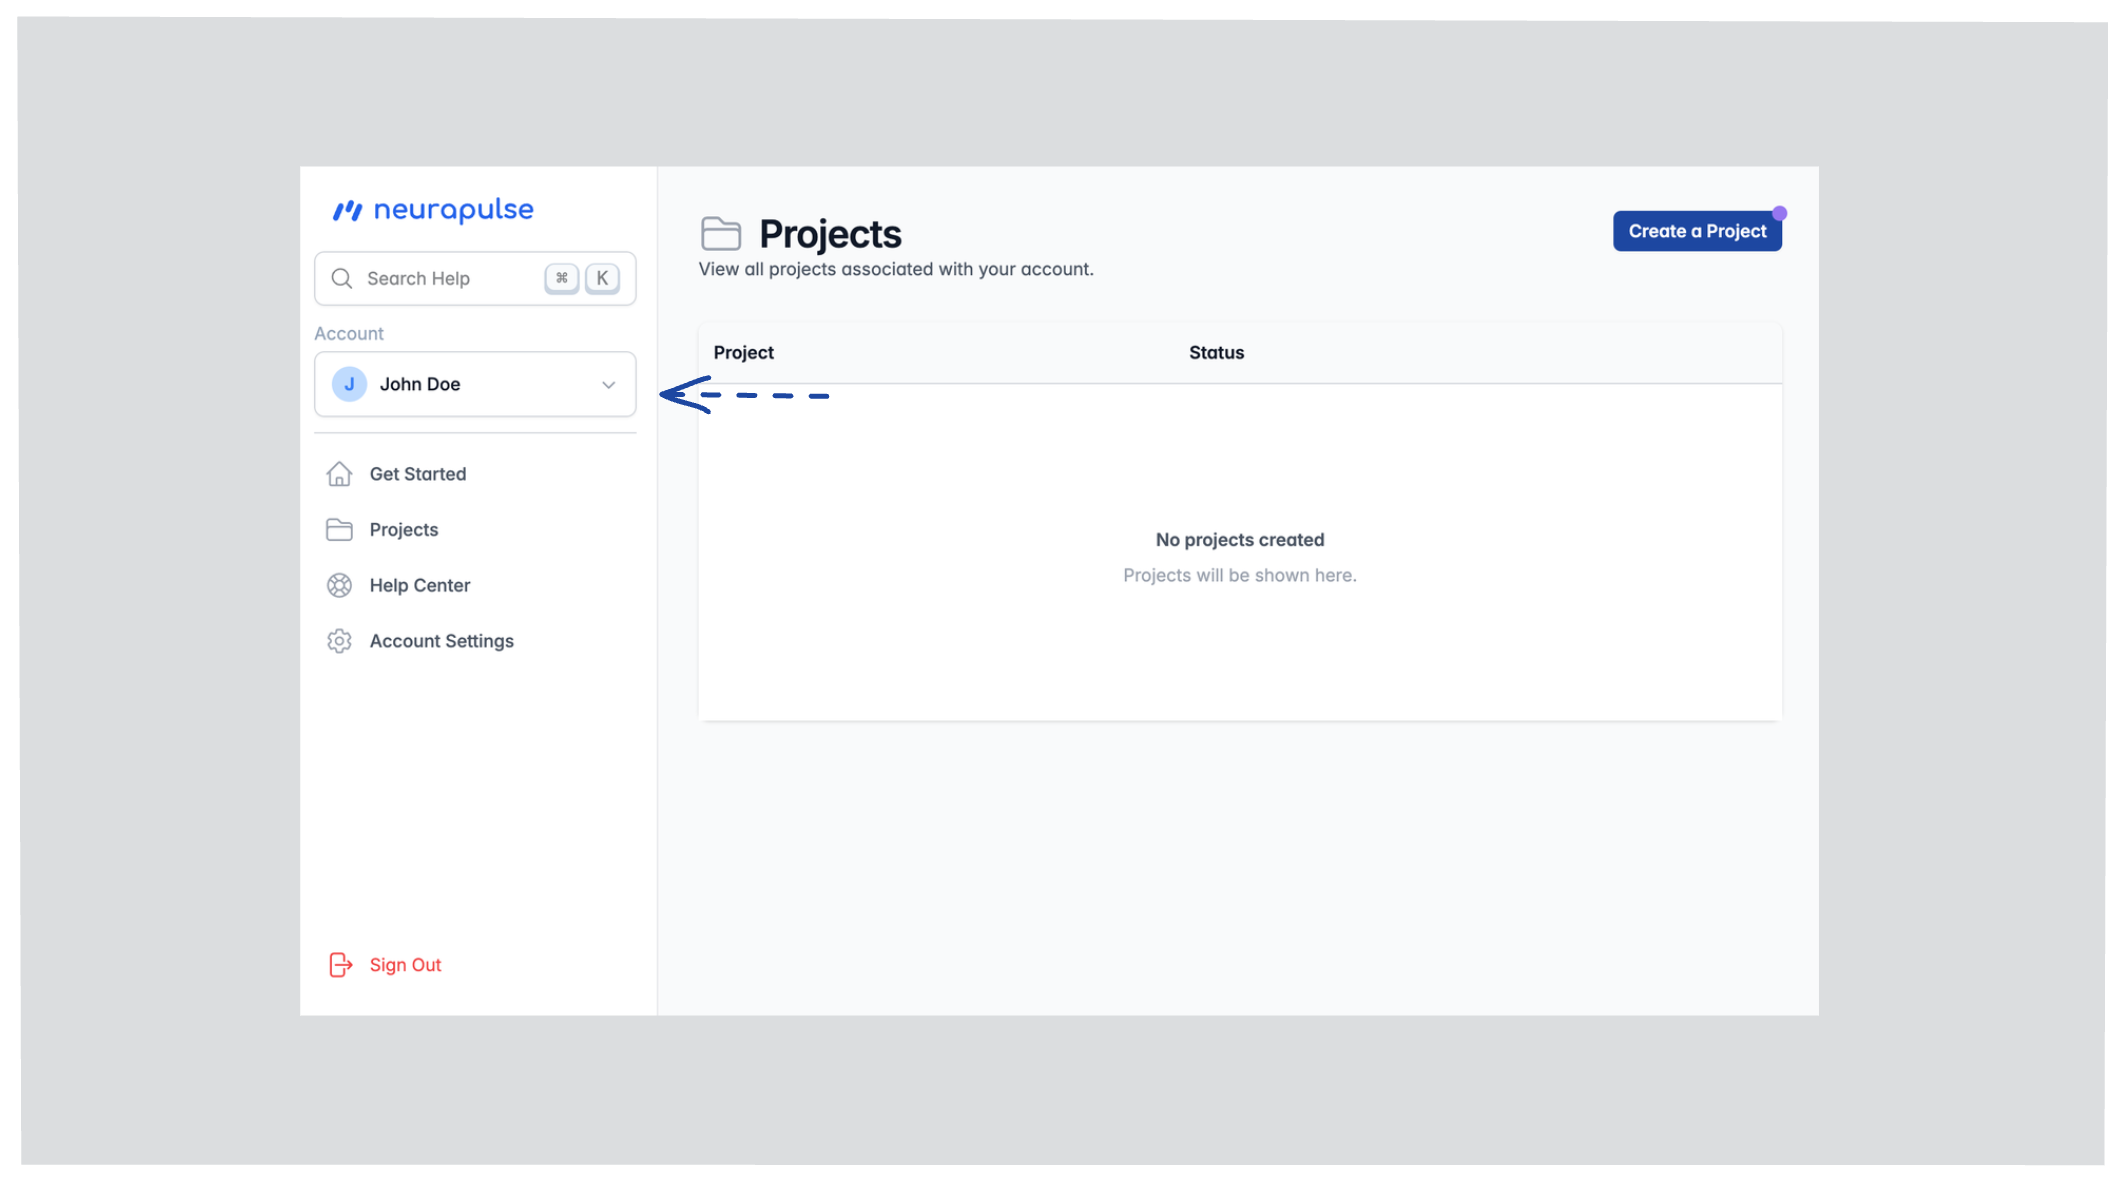Open the Get Started menu item

pyautogui.click(x=417, y=474)
